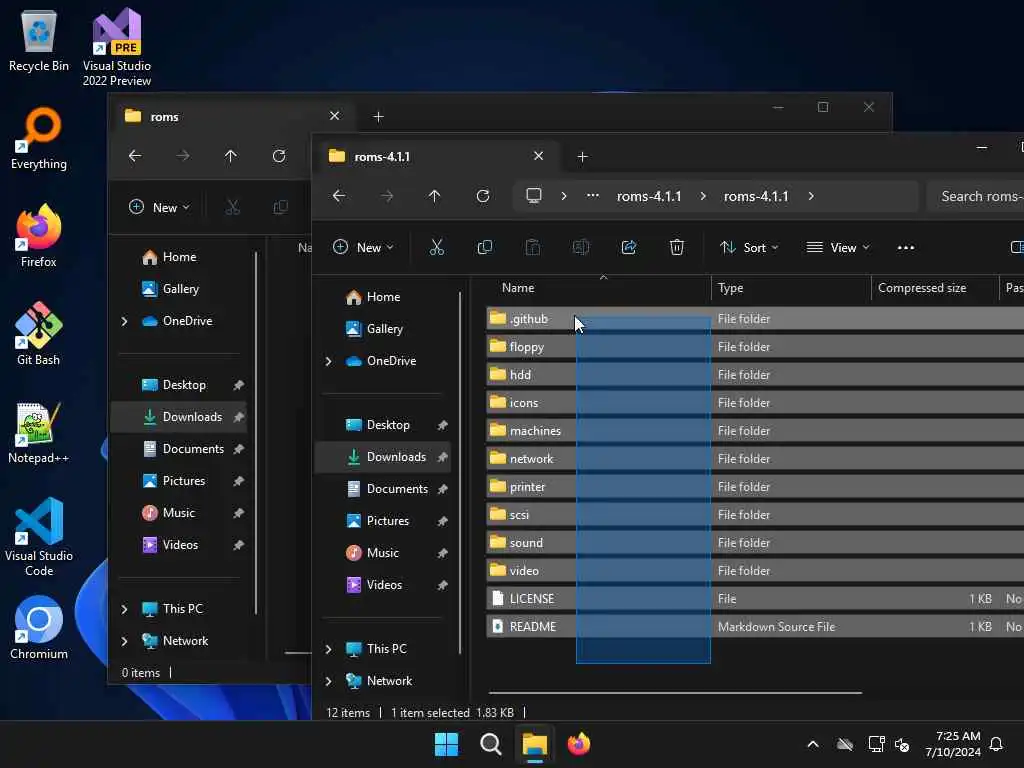Screen dimensions: 1024x768
Task: Open notification bell in system tray
Action: point(996,744)
